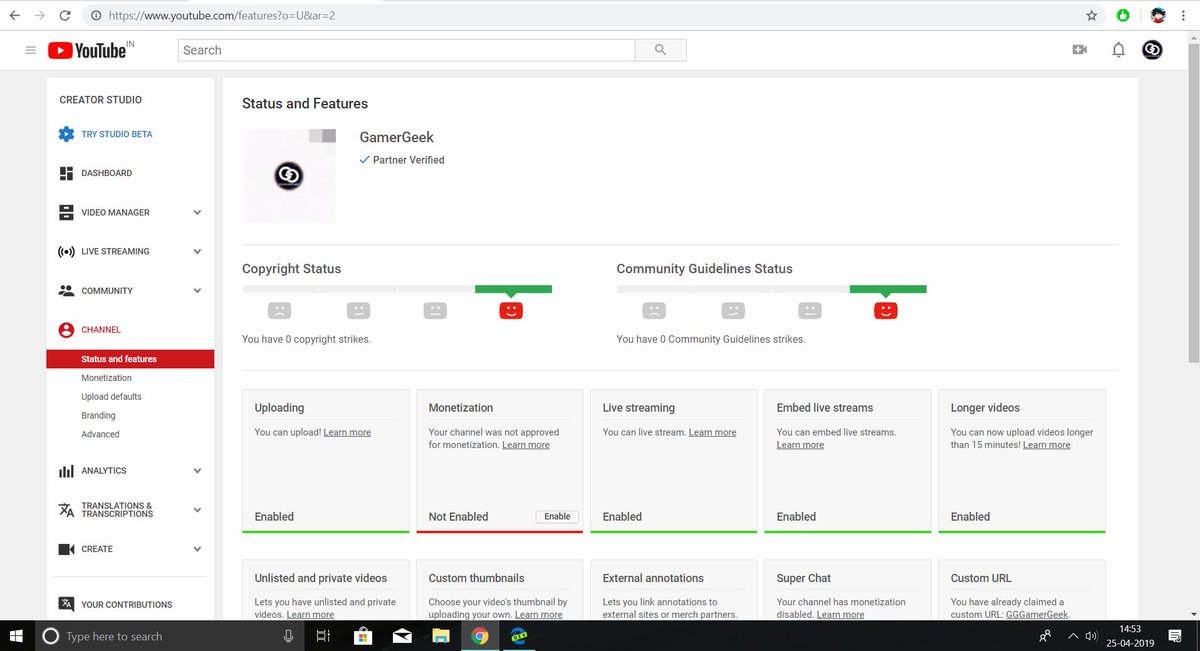Click Learn more in Unlisted and private videos card
1200x651 pixels.
point(310,614)
